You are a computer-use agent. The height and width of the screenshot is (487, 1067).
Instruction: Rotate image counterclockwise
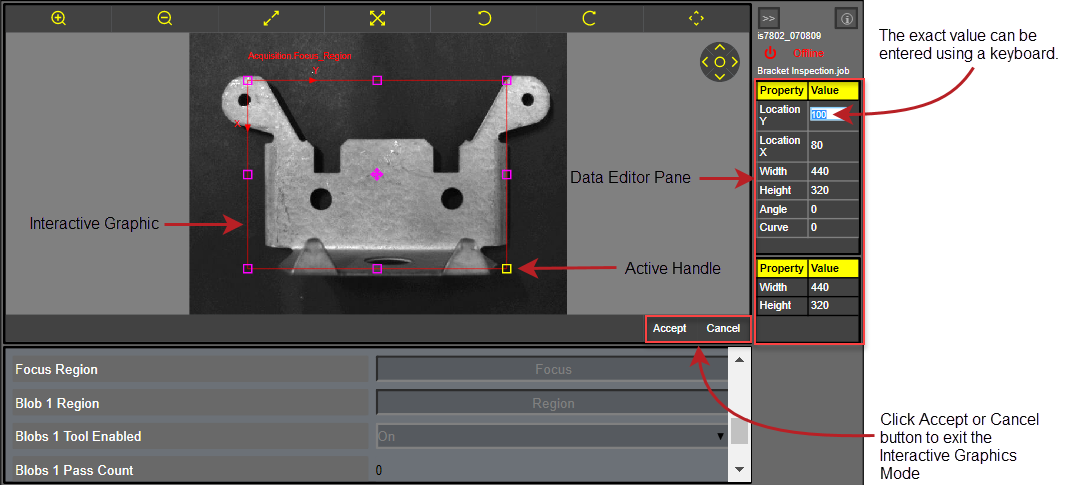click(484, 18)
